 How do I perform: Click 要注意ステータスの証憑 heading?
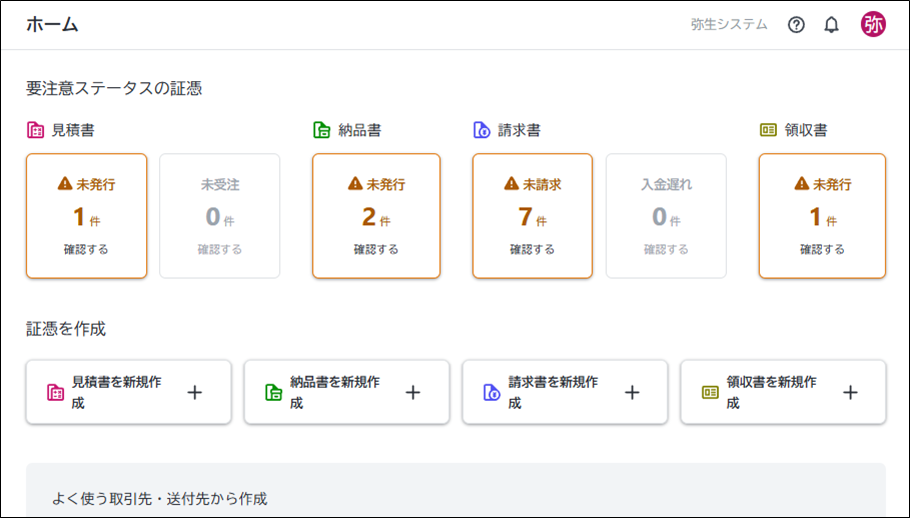tap(114, 88)
